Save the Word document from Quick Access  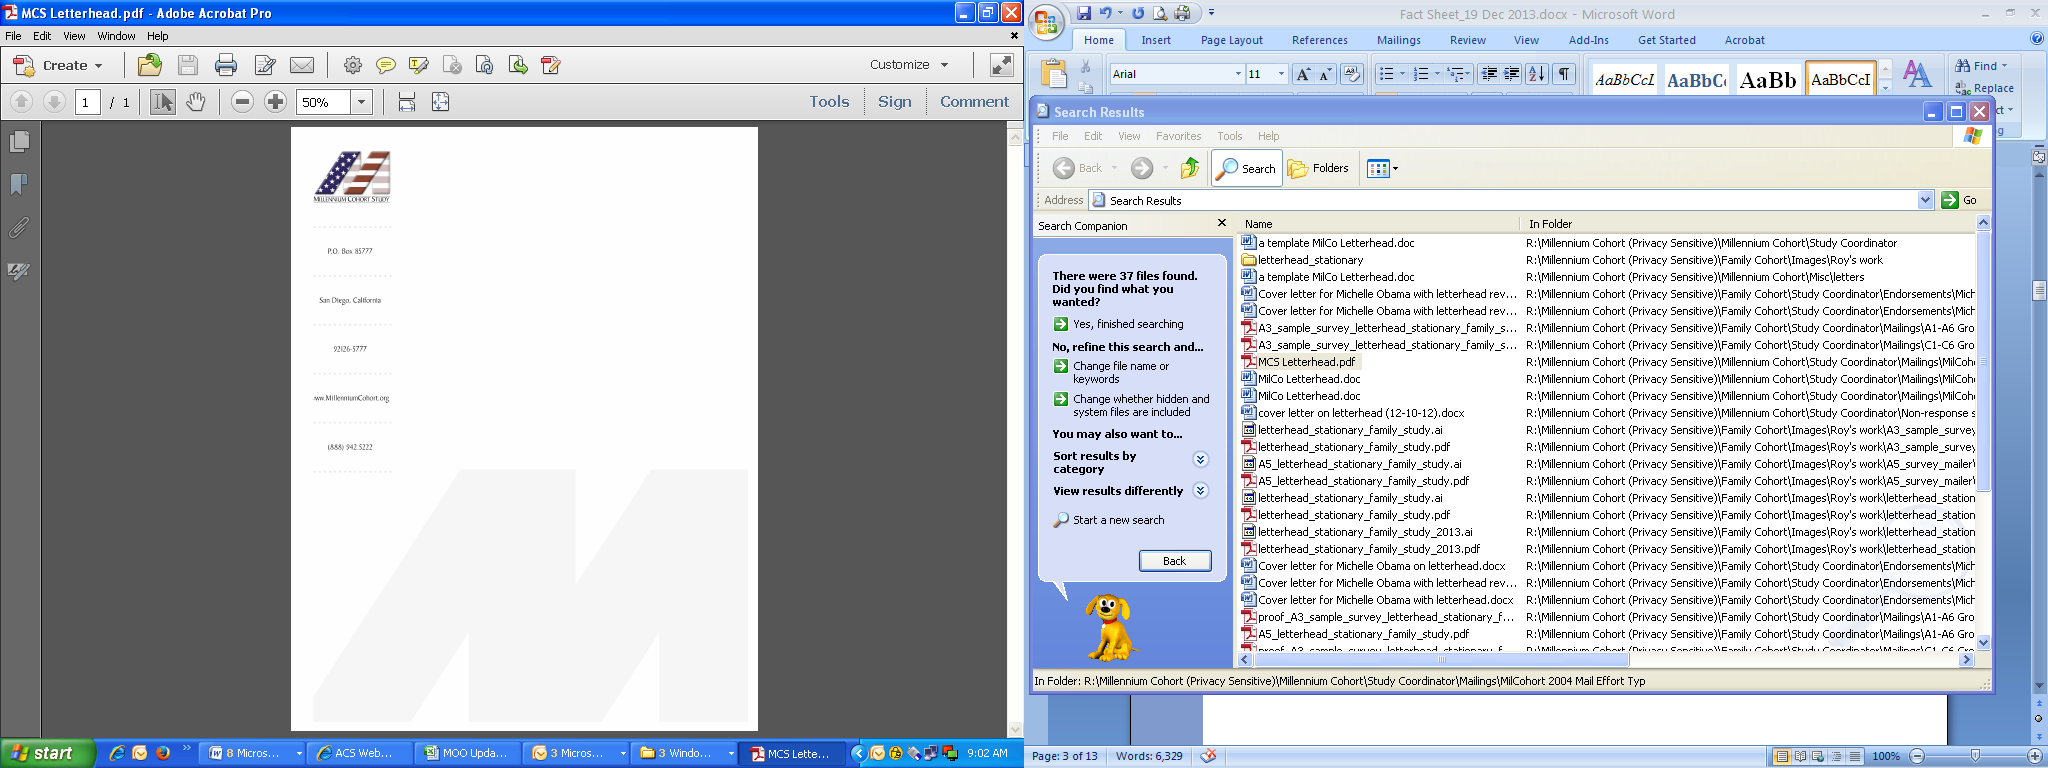coord(1084,13)
